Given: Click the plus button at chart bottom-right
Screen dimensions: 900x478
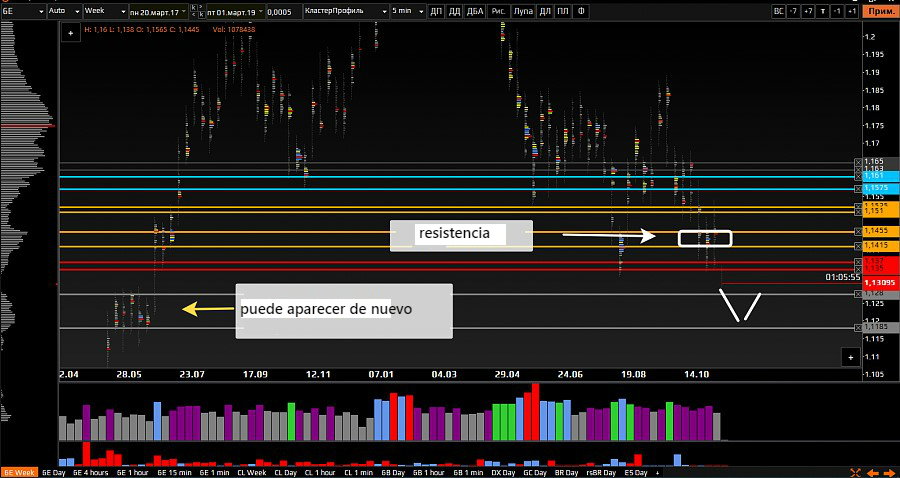Looking at the screenshot, I should pyautogui.click(x=850, y=357).
